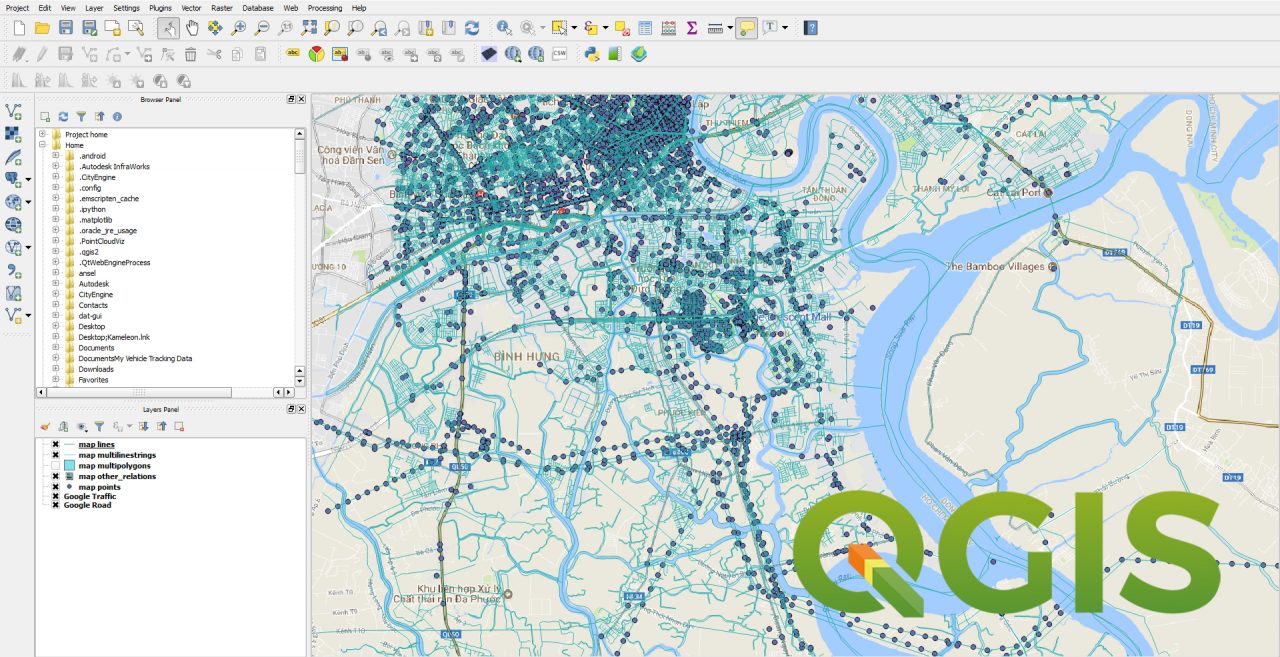Select the Zoom In magnifier tool
The image size is (1280, 657).
(239, 28)
